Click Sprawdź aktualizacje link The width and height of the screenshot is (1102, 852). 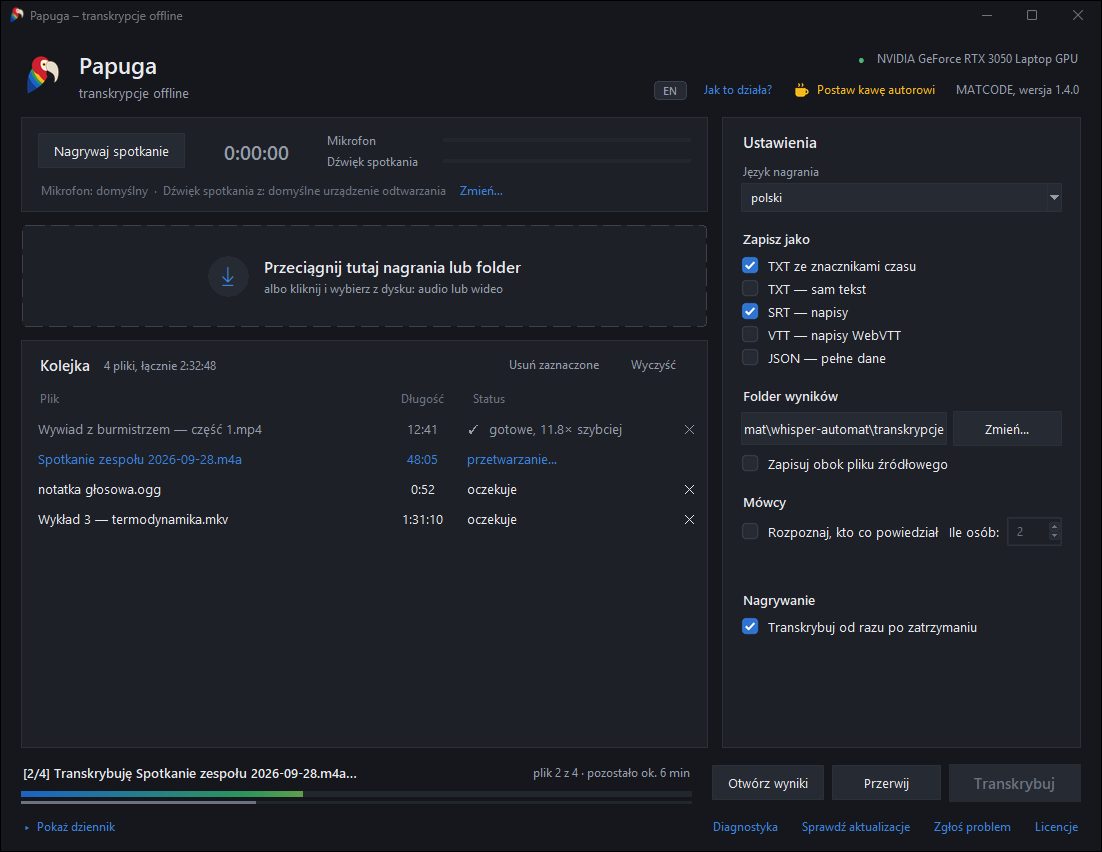pyautogui.click(x=856, y=827)
